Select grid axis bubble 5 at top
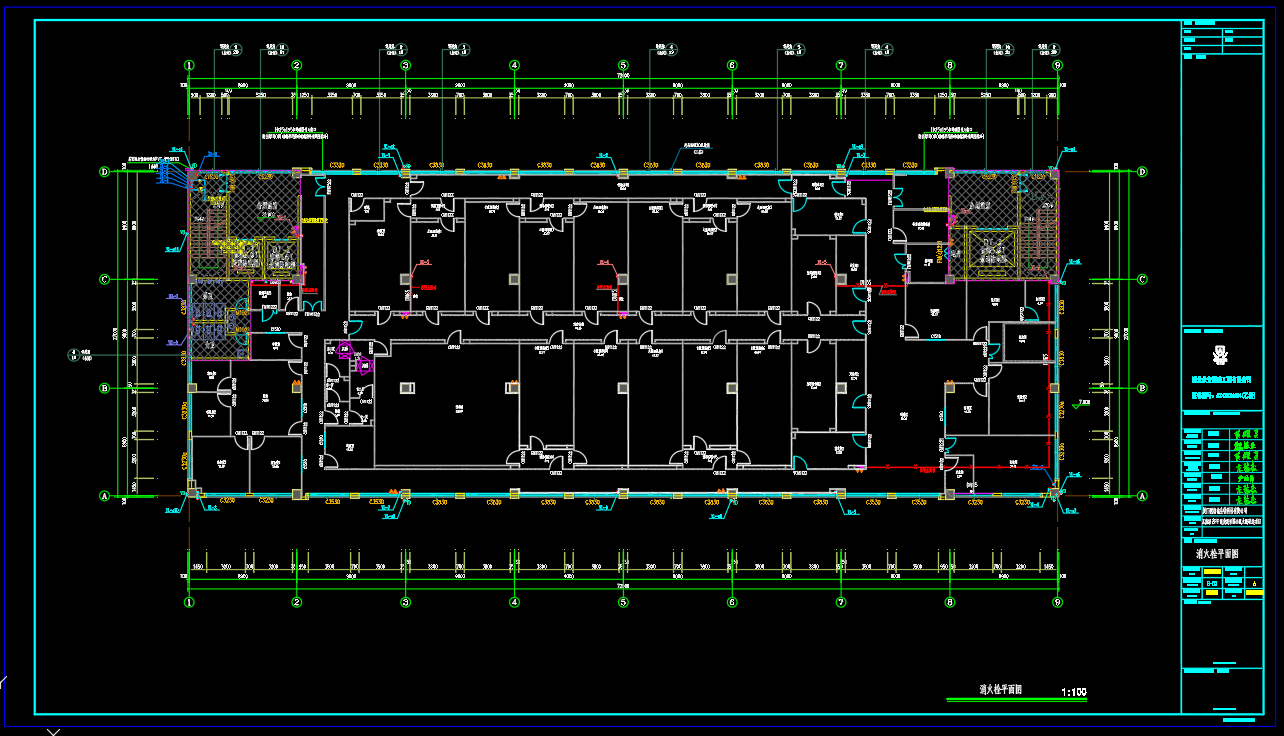The width and height of the screenshot is (1284, 736). 623,66
